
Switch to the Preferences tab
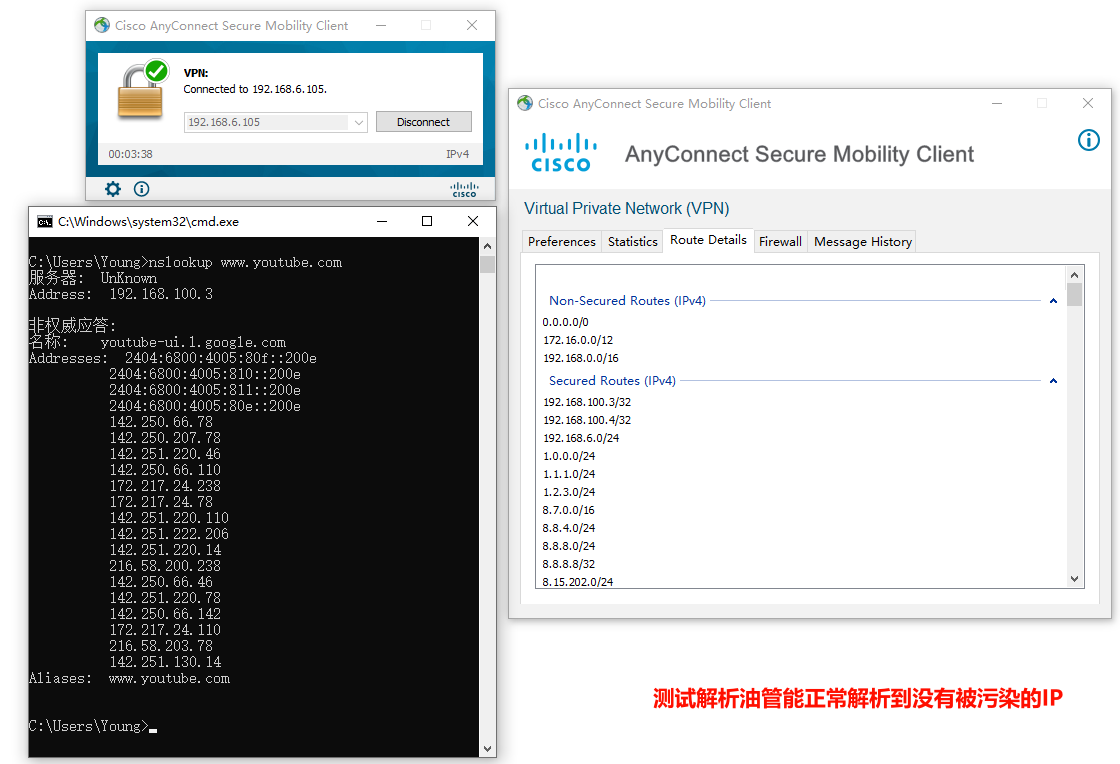tap(561, 241)
